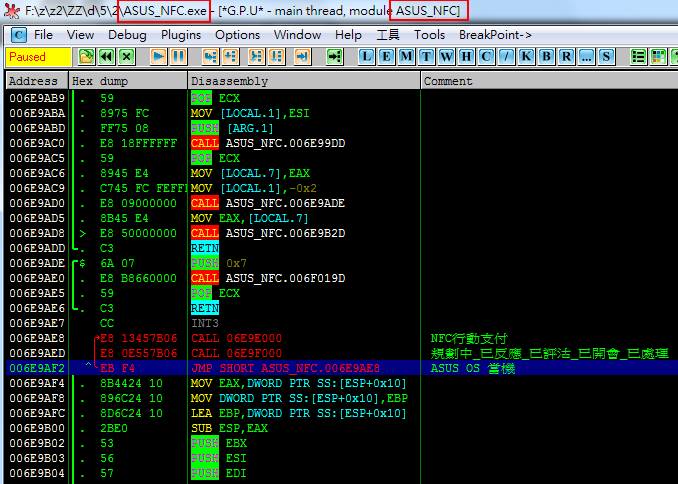This screenshot has width=678, height=484.
Task: Show Executable modules with E button
Action: click(386, 57)
